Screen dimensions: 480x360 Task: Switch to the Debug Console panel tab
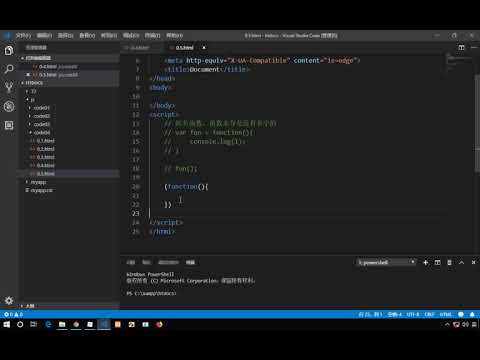[169, 263]
